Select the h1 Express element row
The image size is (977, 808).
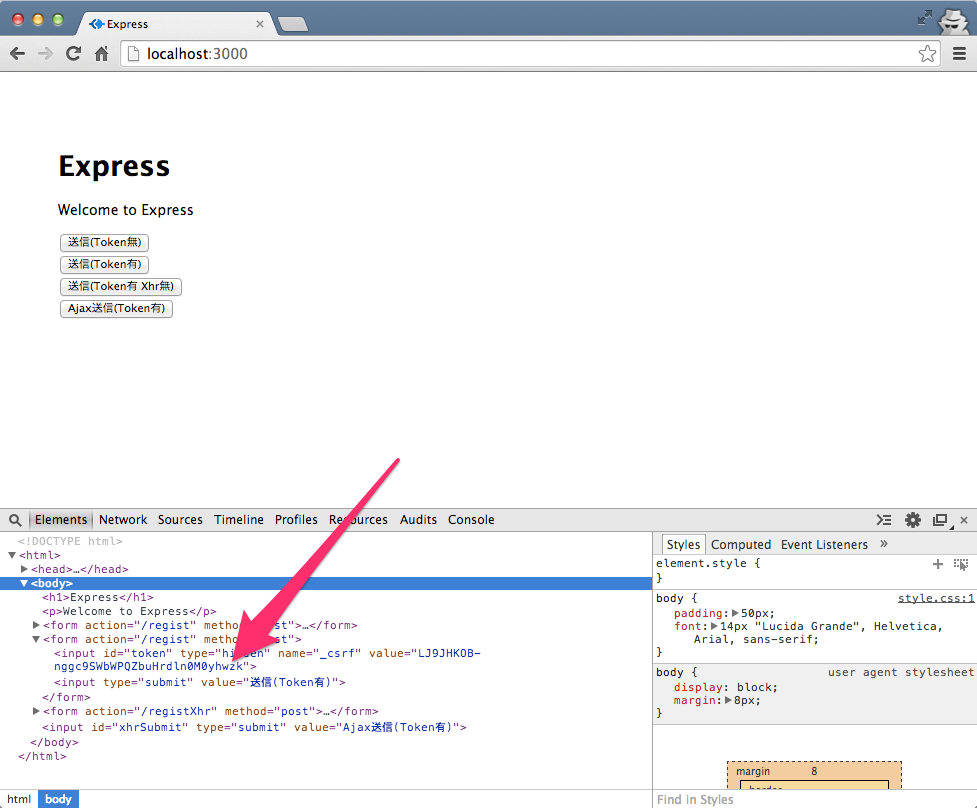98,597
